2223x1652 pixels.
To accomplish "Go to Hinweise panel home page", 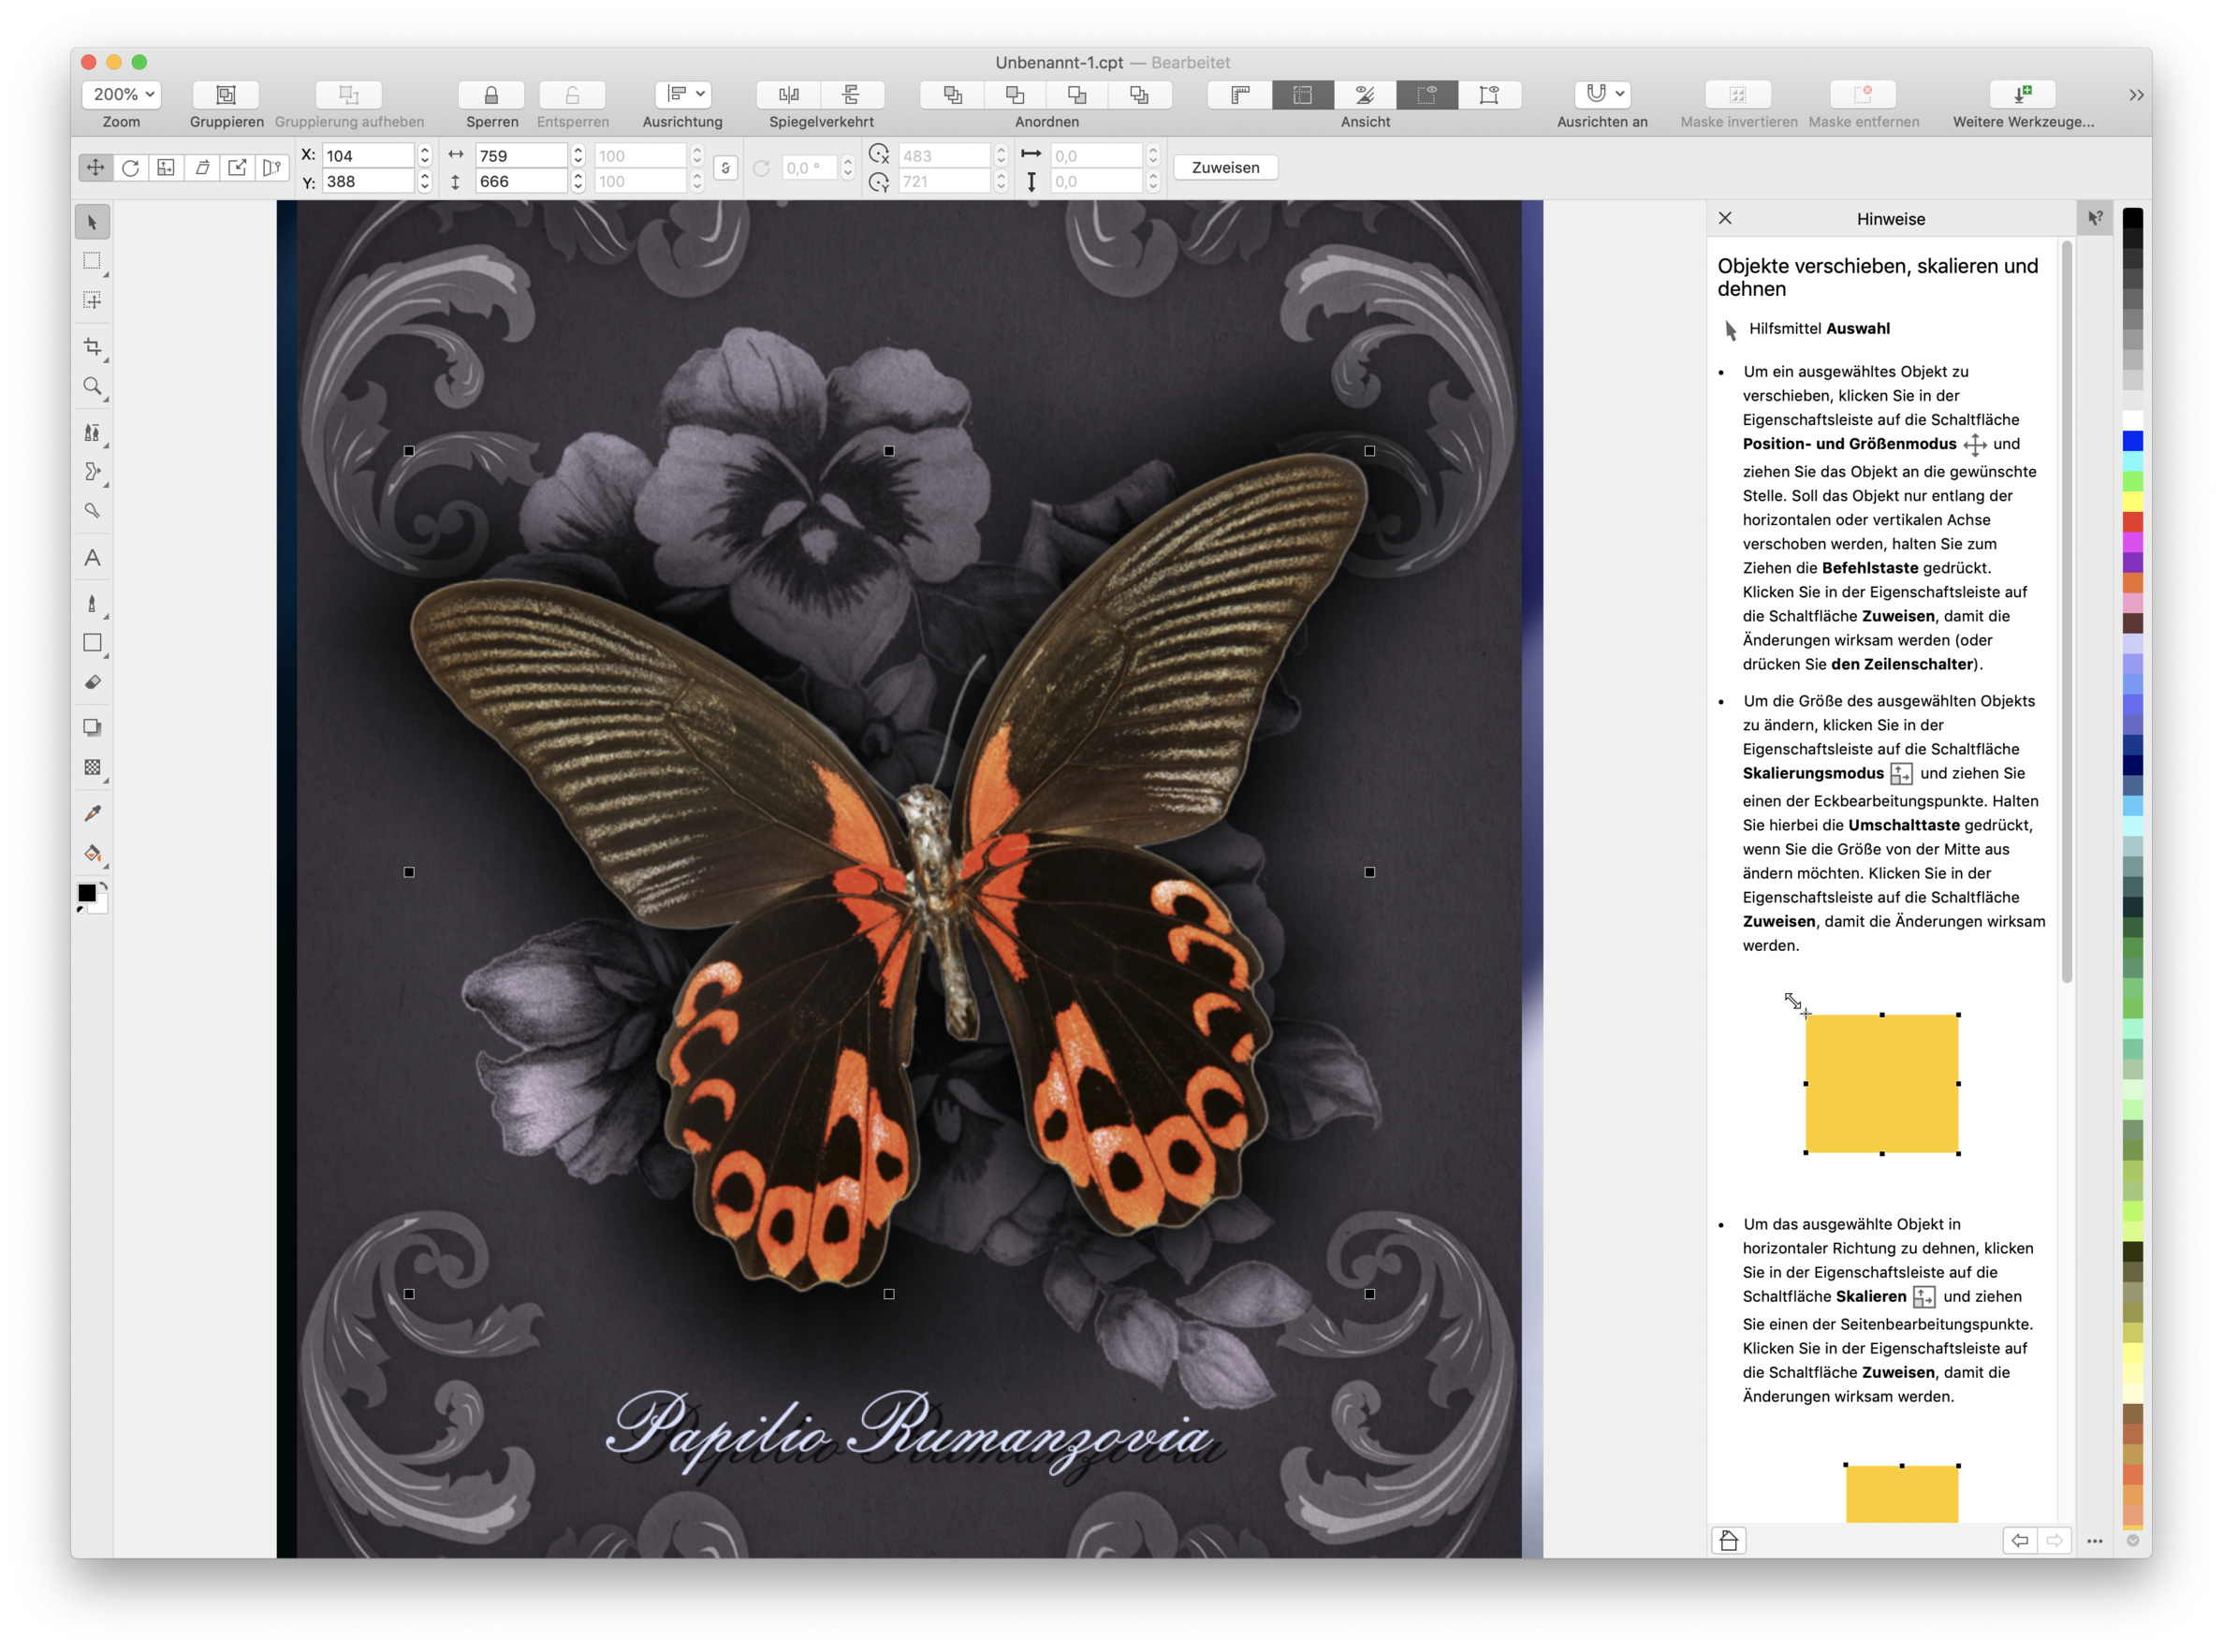I will 1729,1541.
